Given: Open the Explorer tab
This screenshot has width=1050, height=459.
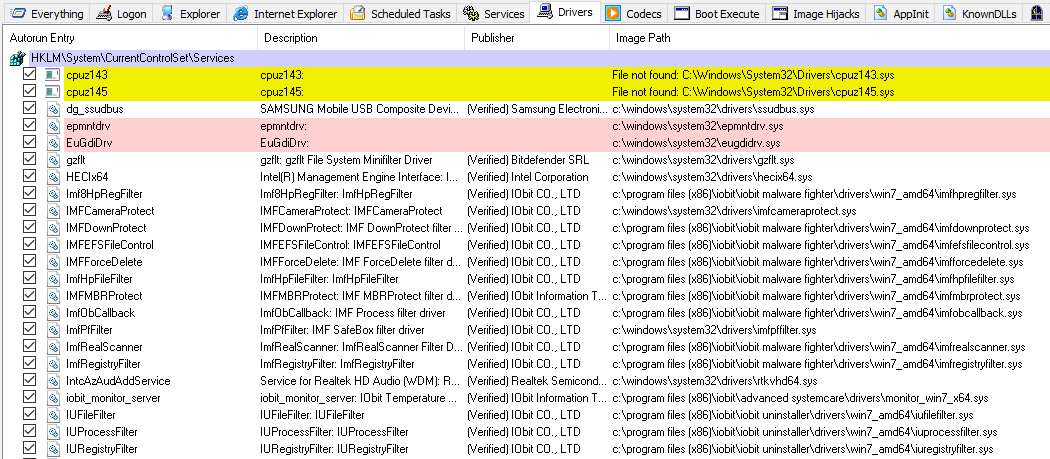Looking at the screenshot, I should click(x=190, y=13).
